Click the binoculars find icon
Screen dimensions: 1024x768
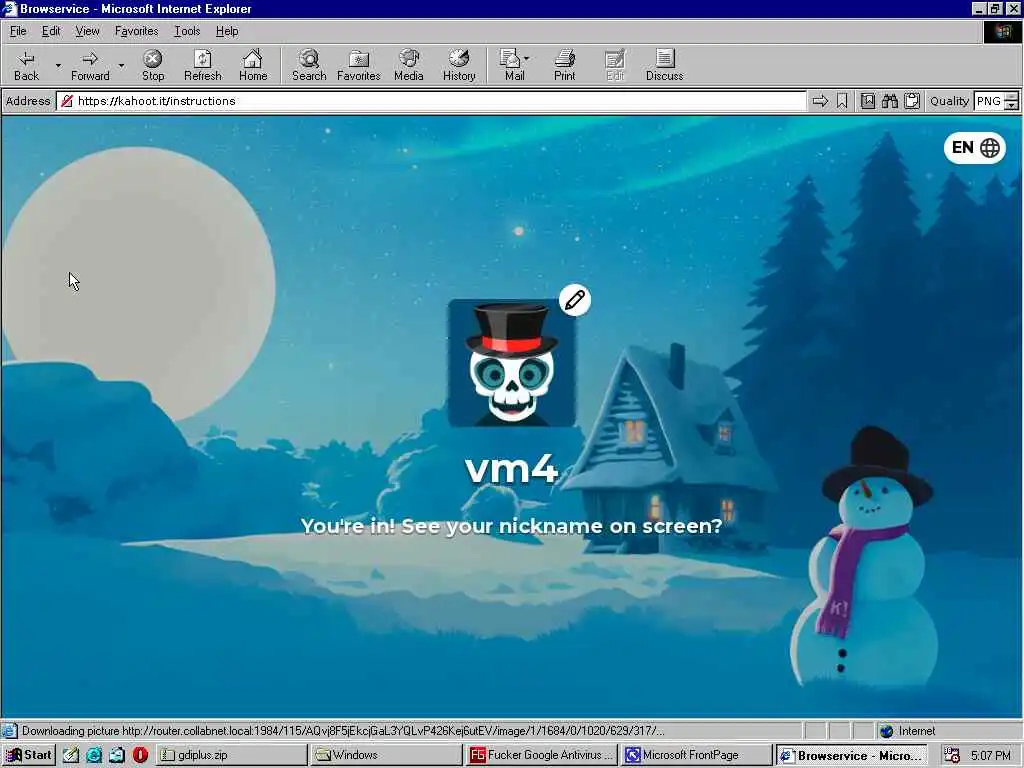pyautogui.click(x=889, y=101)
